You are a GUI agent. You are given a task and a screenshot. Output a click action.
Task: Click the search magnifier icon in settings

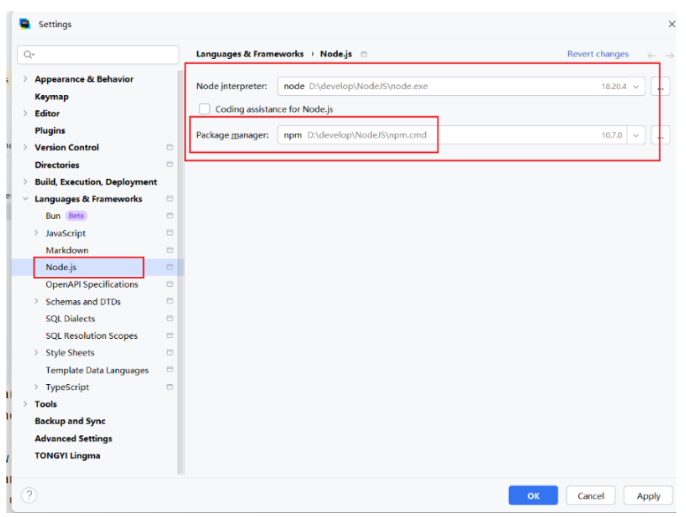click(x=27, y=54)
